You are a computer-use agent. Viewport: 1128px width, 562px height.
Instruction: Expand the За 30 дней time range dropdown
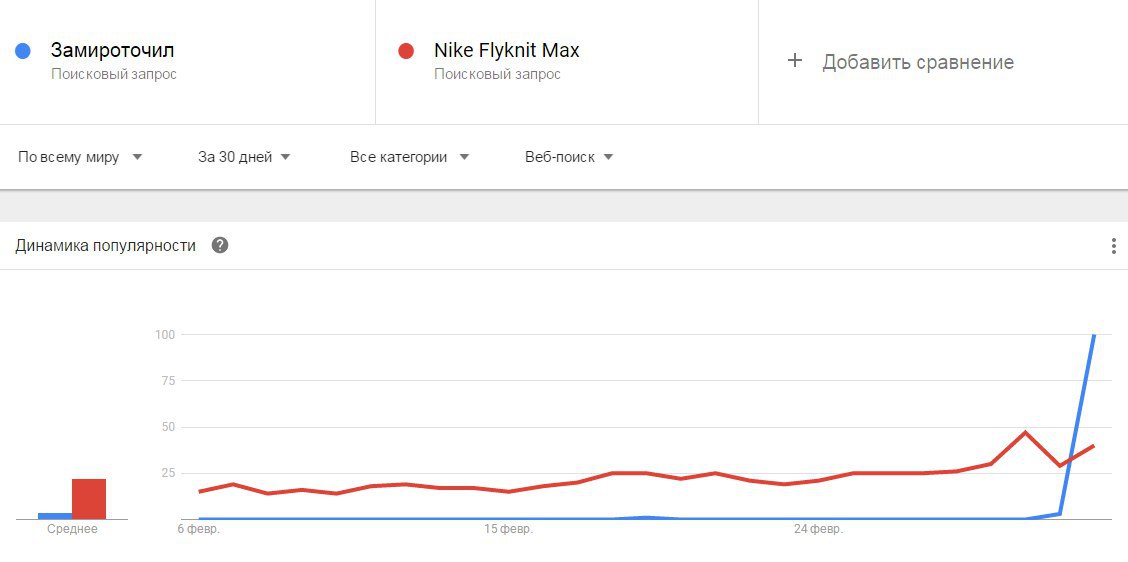[x=244, y=157]
